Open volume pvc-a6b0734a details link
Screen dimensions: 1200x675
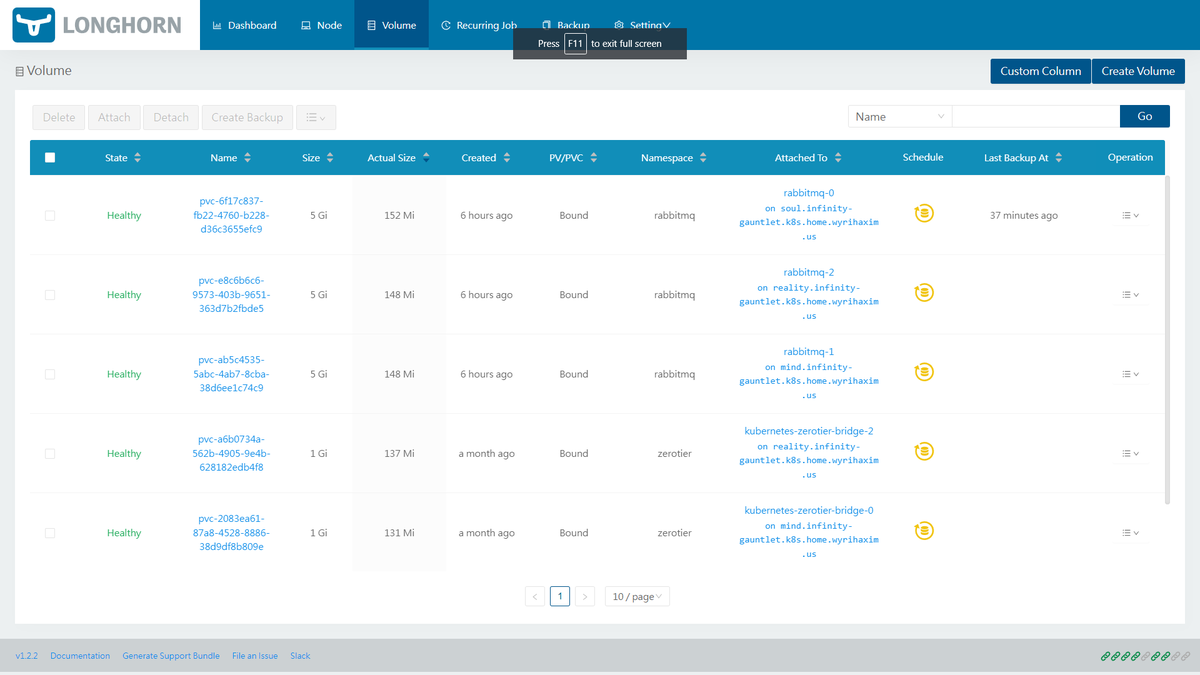(231, 453)
